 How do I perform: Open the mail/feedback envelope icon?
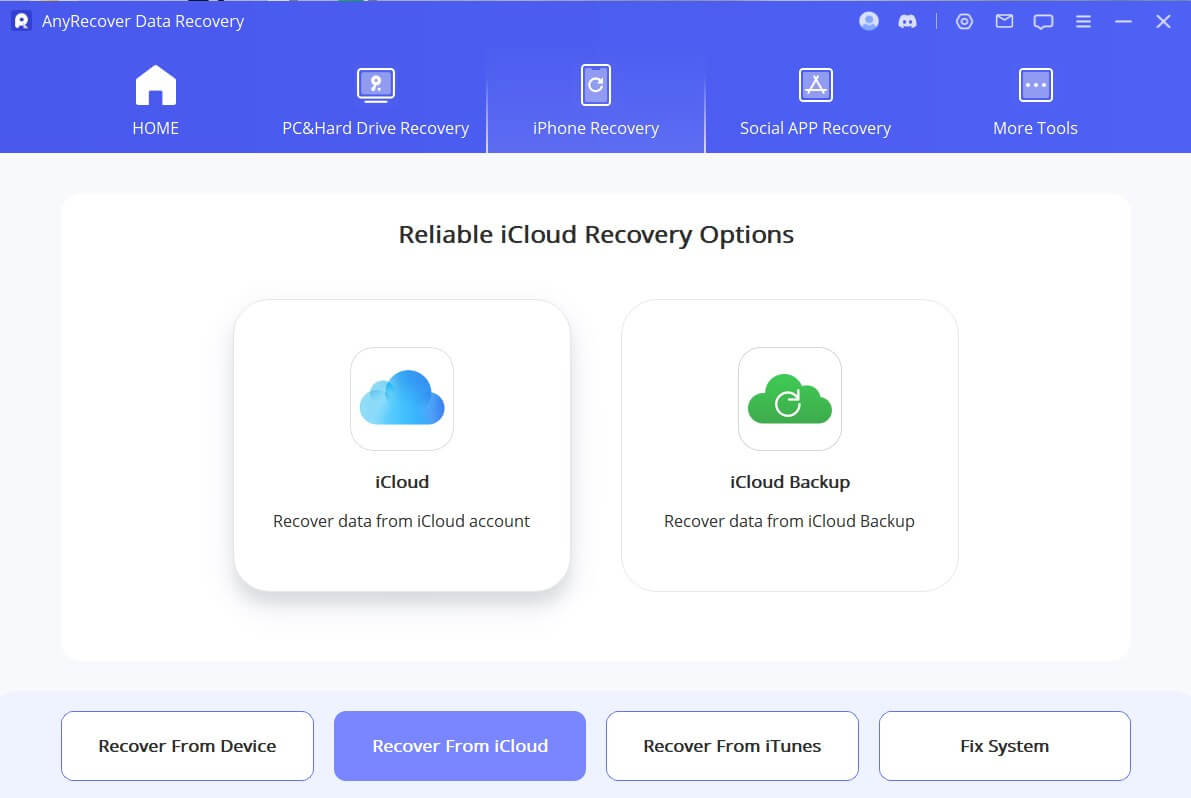pos(1004,20)
